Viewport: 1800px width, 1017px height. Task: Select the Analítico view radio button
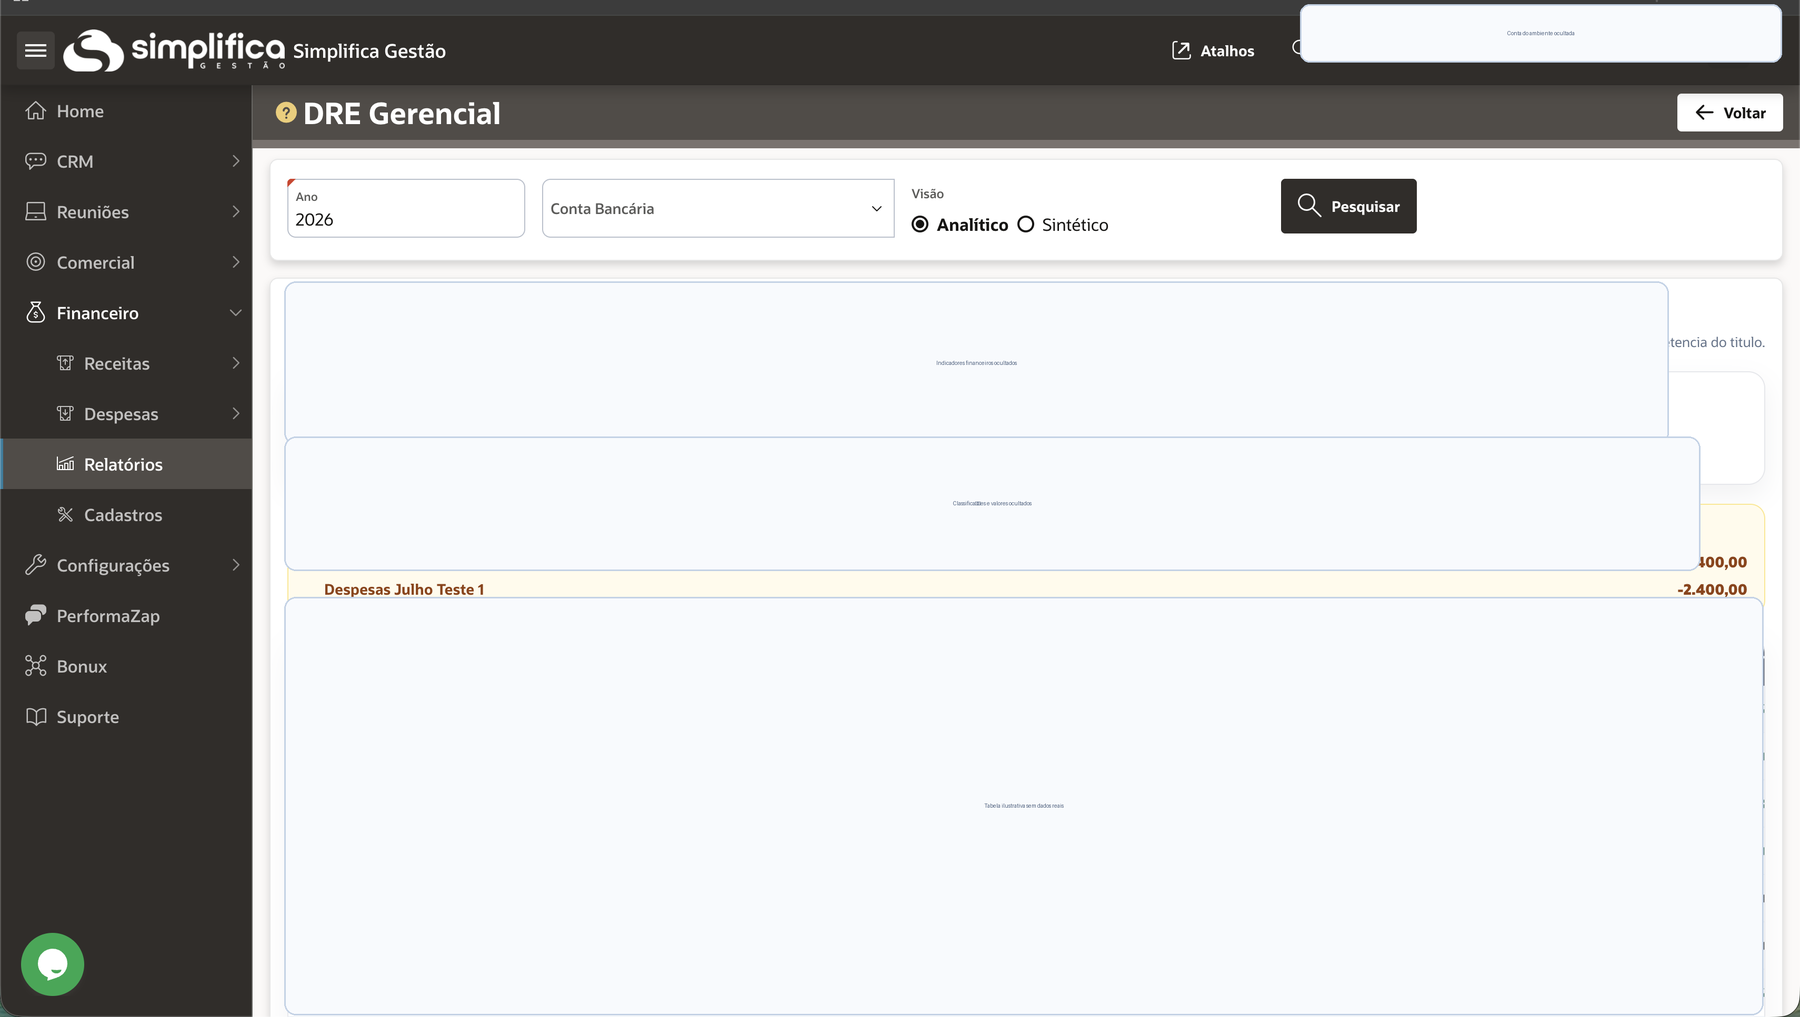click(920, 225)
